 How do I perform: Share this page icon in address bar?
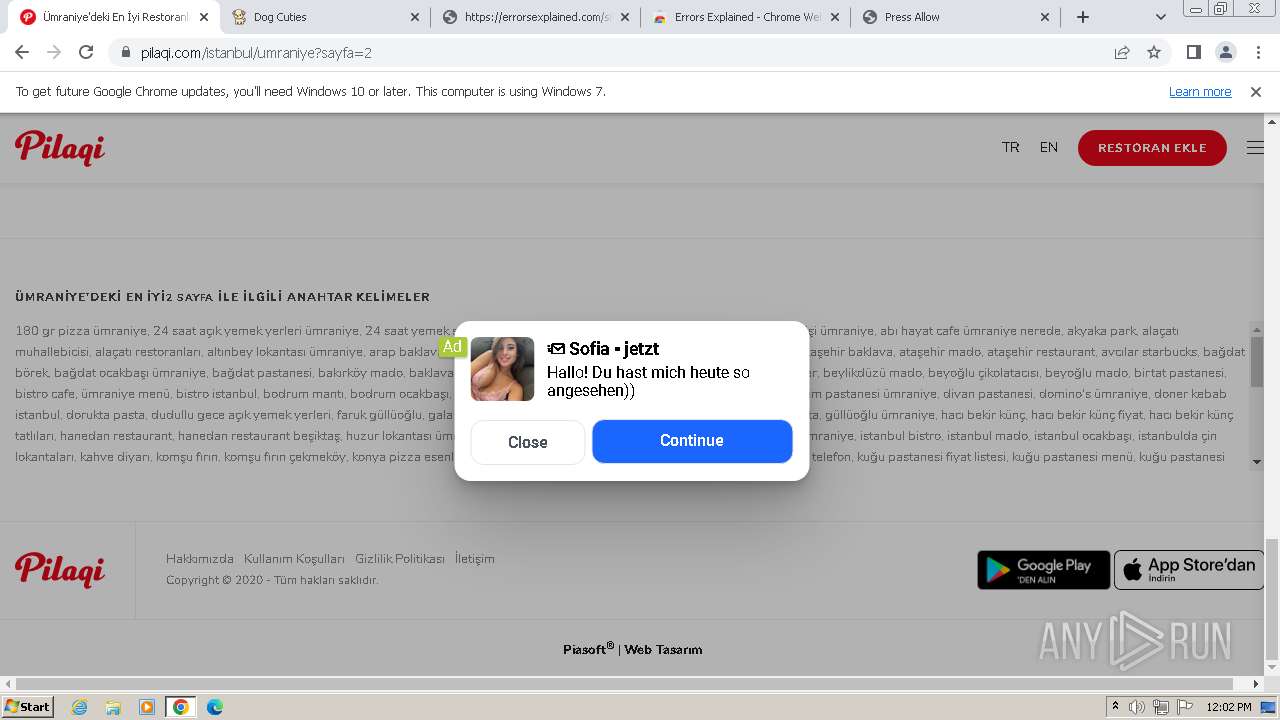[1122, 52]
